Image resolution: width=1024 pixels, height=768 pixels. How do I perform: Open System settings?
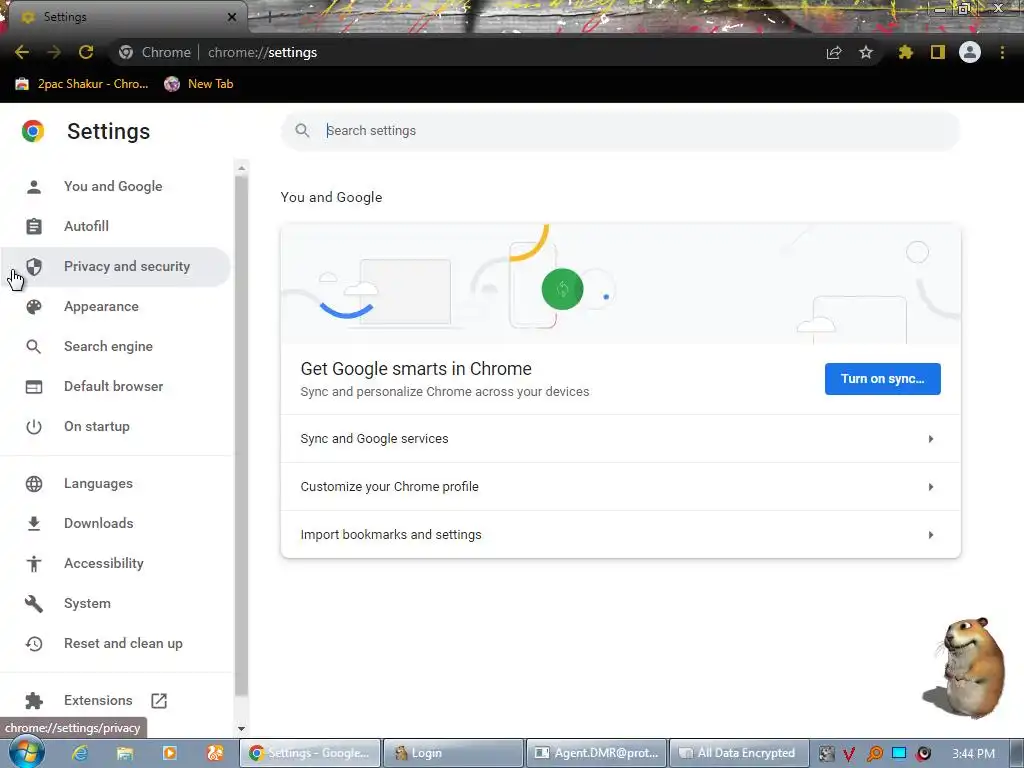click(115, 603)
